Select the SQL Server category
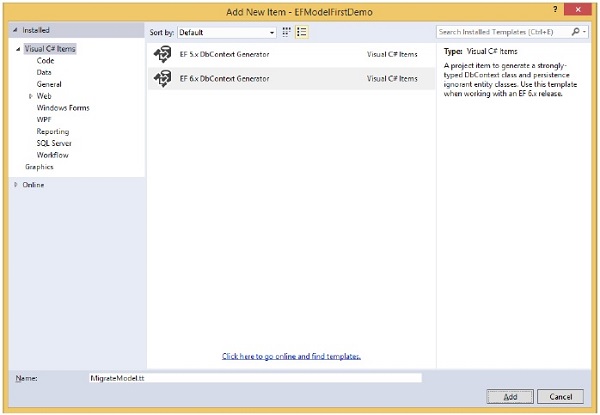Screen dimensions: 600x415 [54, 144]
